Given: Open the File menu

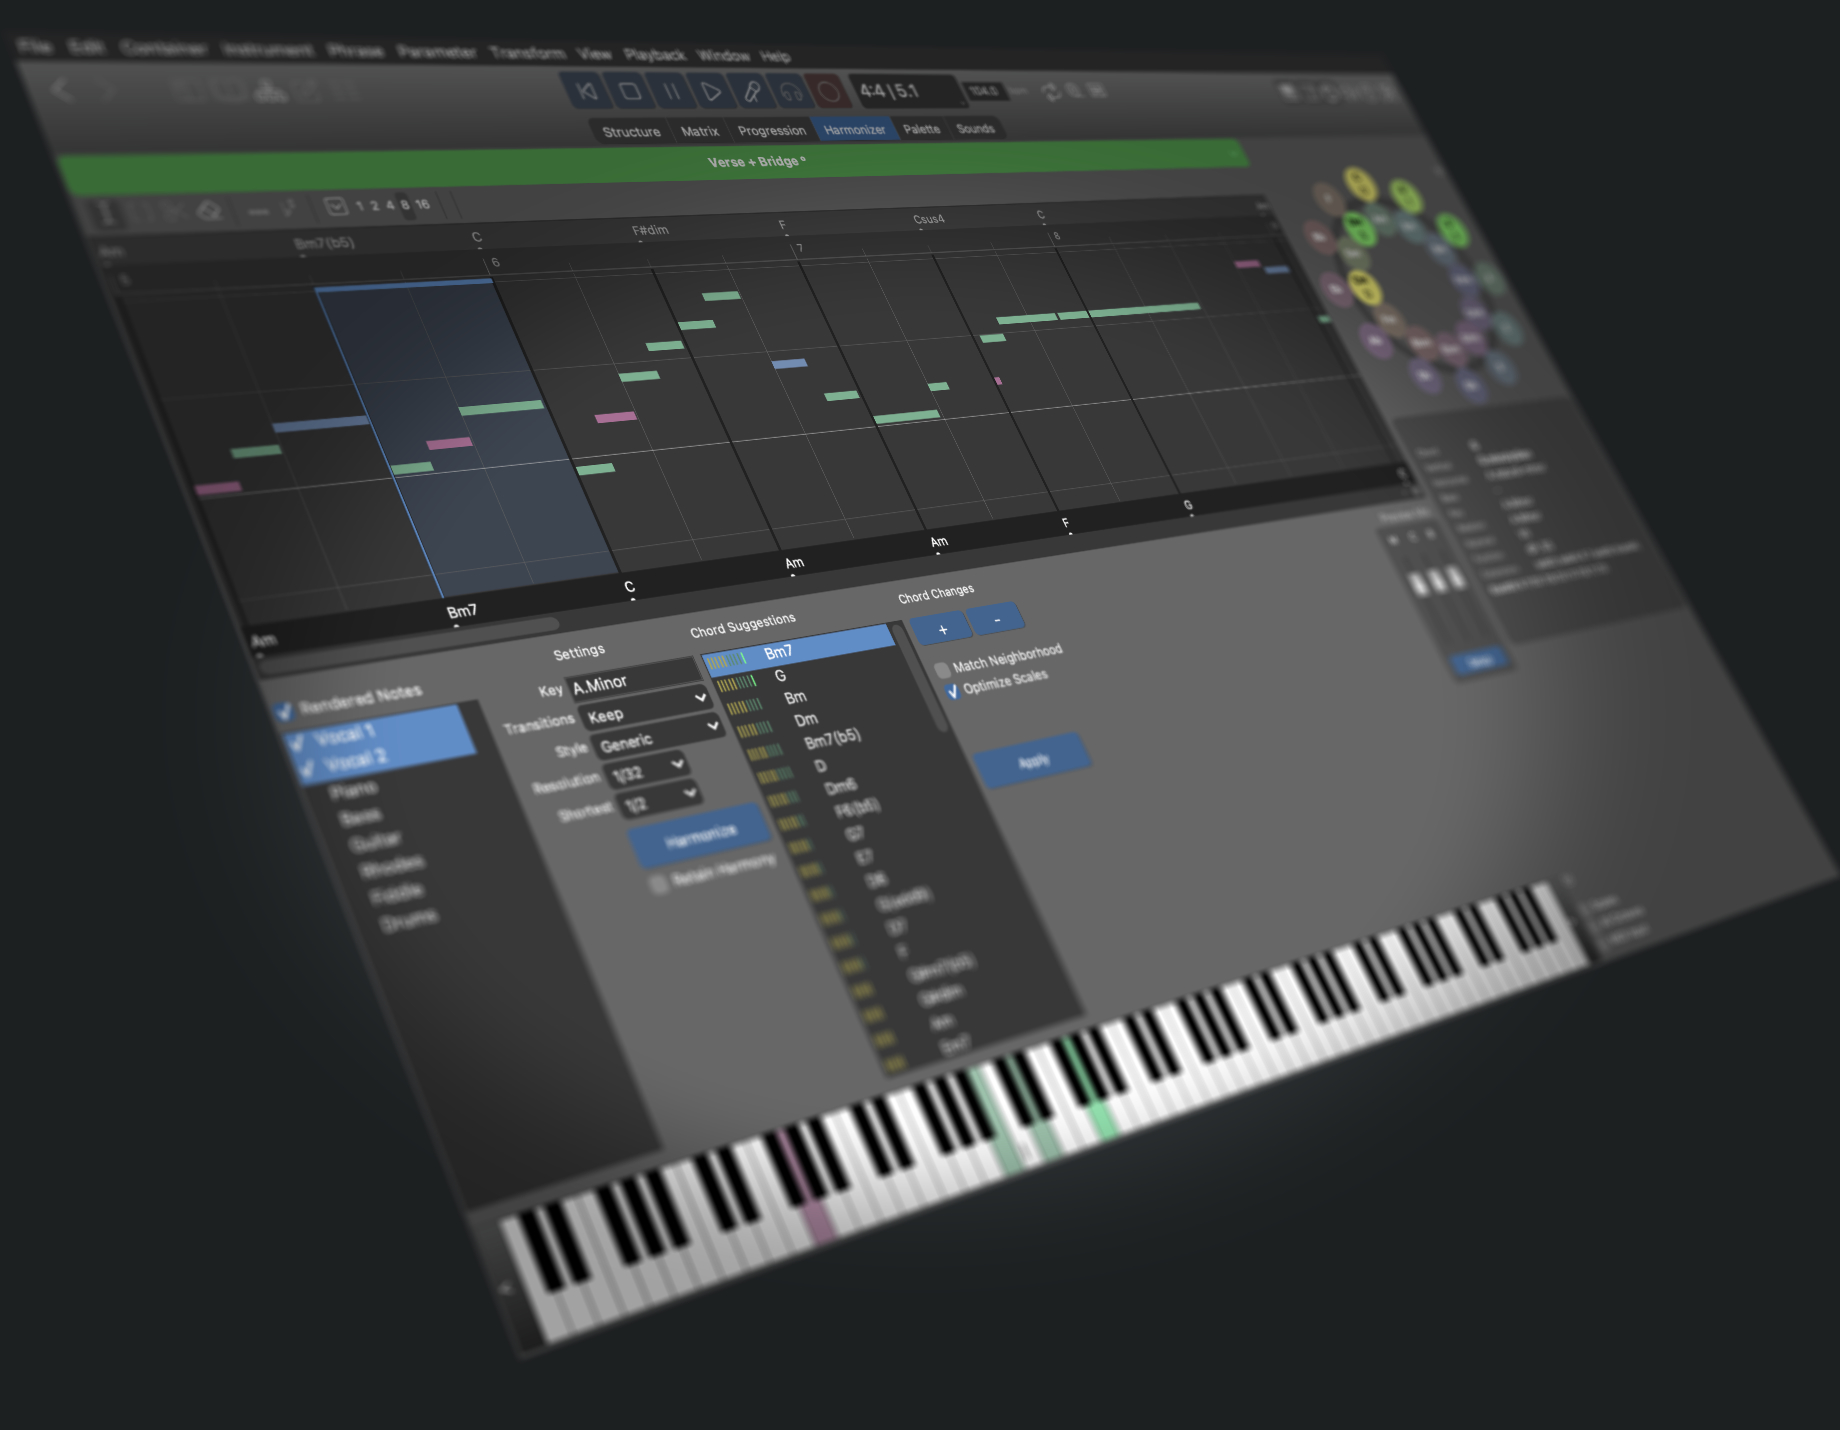Looking at the screenshot, I should pyautogui.click(x=35, y=46).
